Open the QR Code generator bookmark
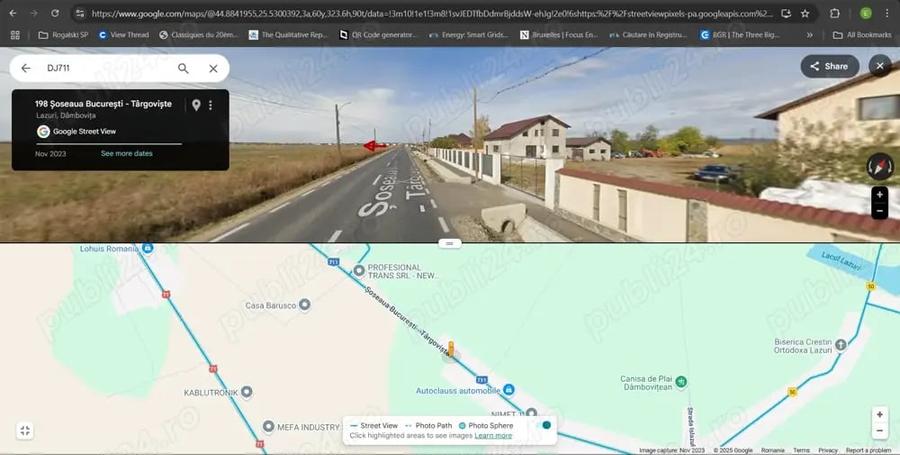 coord(378,35)
